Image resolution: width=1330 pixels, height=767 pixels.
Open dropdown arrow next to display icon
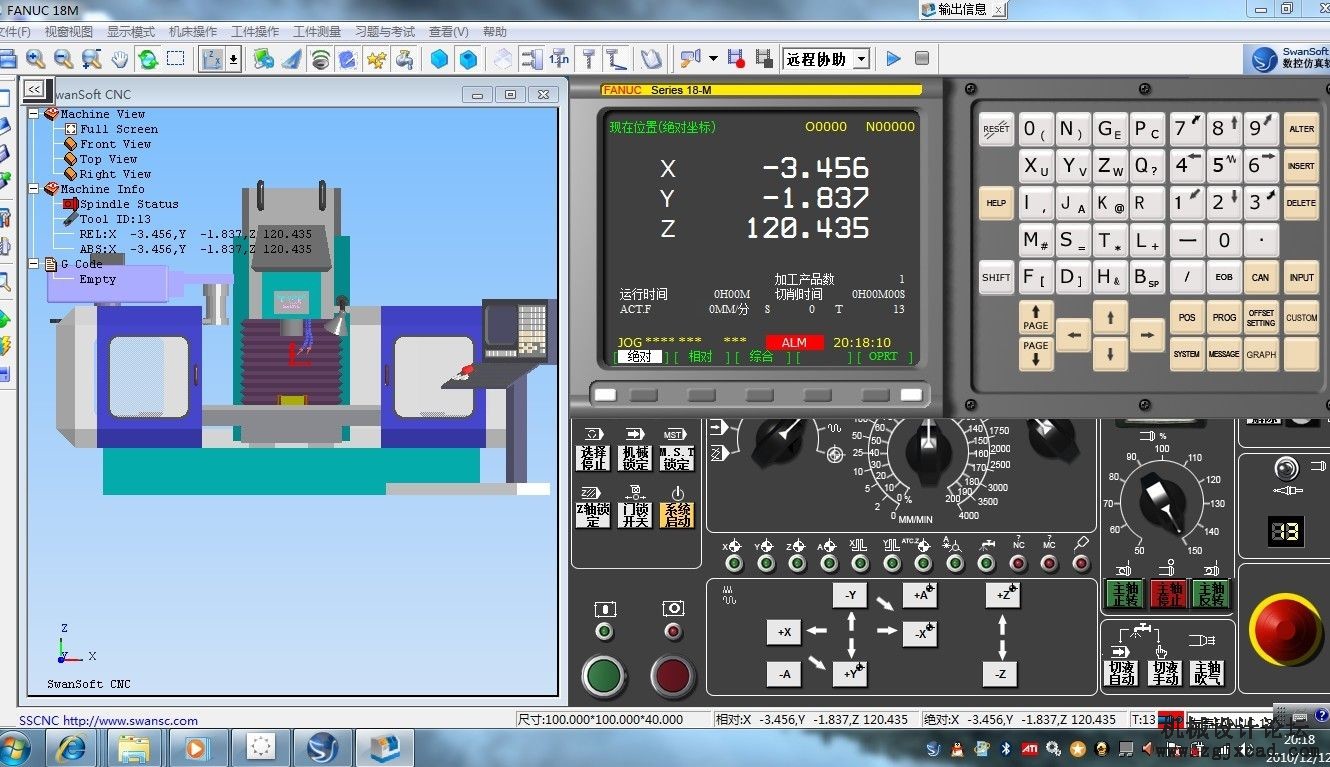713,59
